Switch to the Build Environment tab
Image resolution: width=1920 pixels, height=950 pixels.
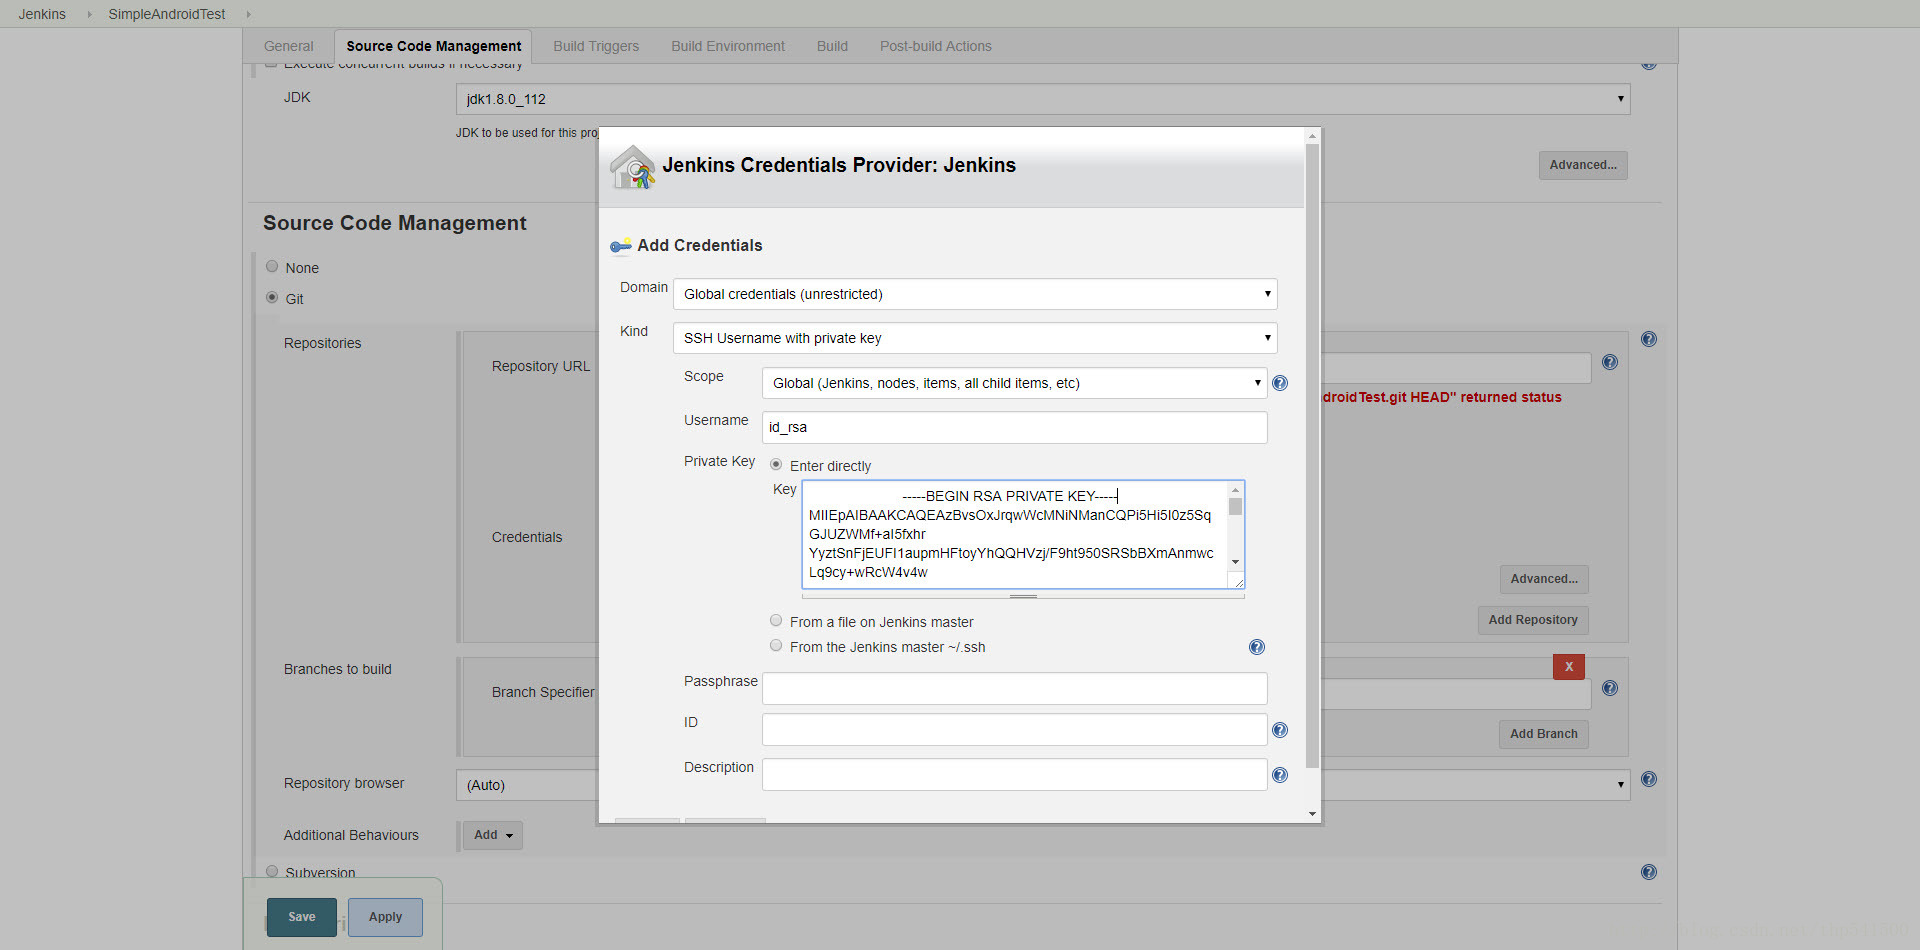728,46
